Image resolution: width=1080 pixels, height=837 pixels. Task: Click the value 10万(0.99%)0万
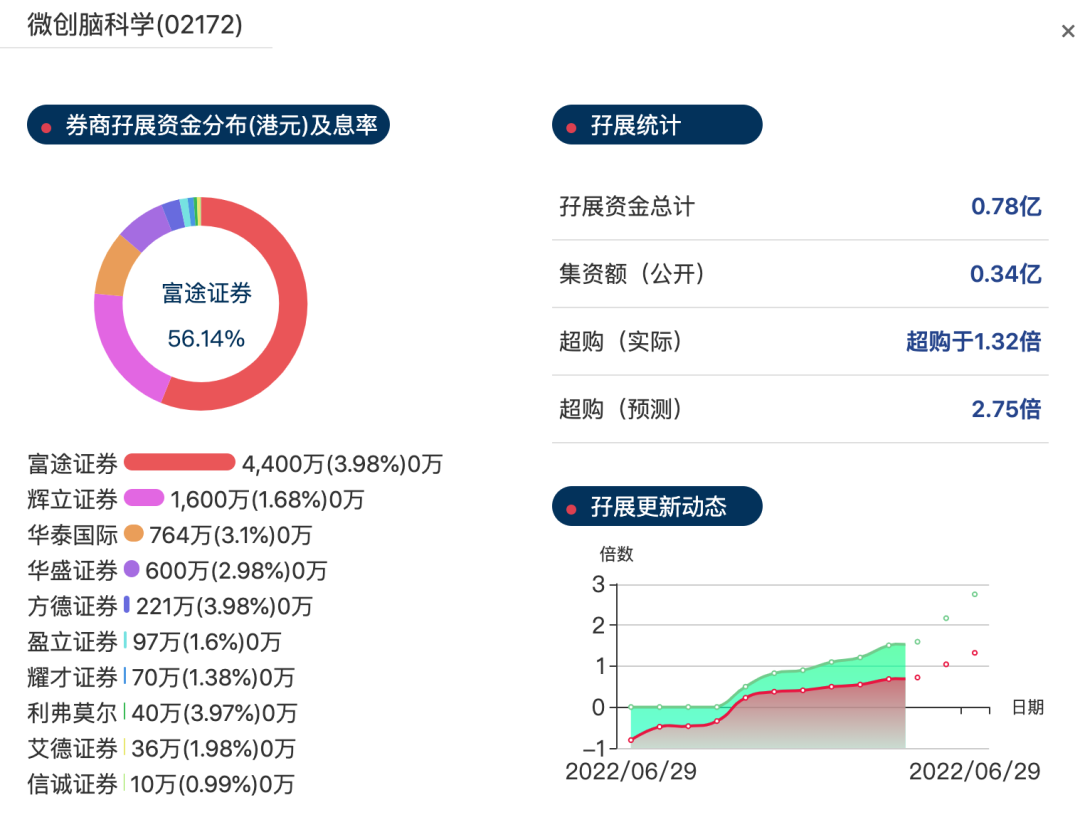pos(212,785)
